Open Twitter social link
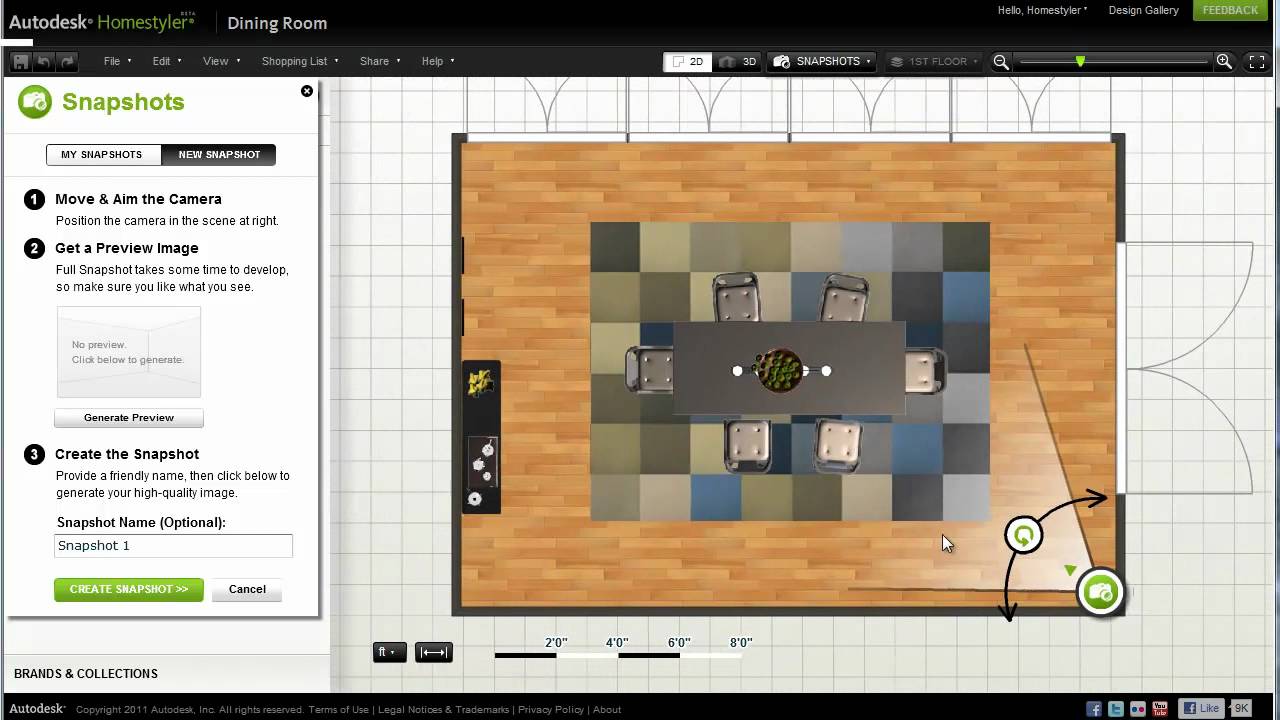Screen dimensions: 1280x720 (x=1116, y=708)
